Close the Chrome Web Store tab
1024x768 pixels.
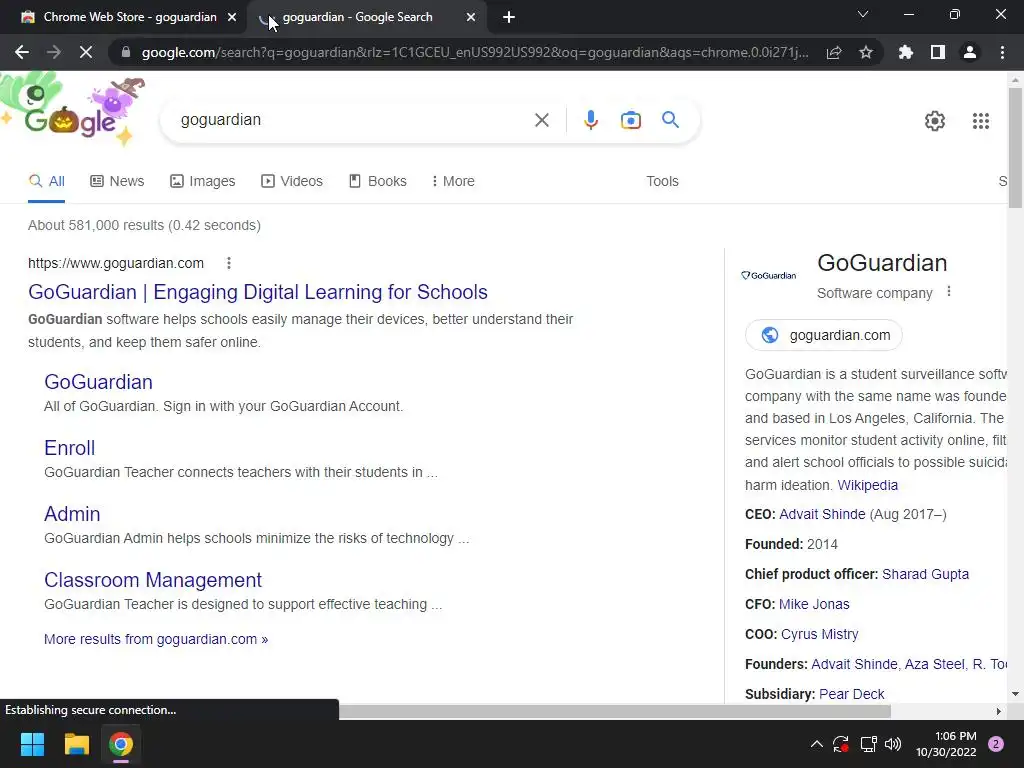(232, 17)
